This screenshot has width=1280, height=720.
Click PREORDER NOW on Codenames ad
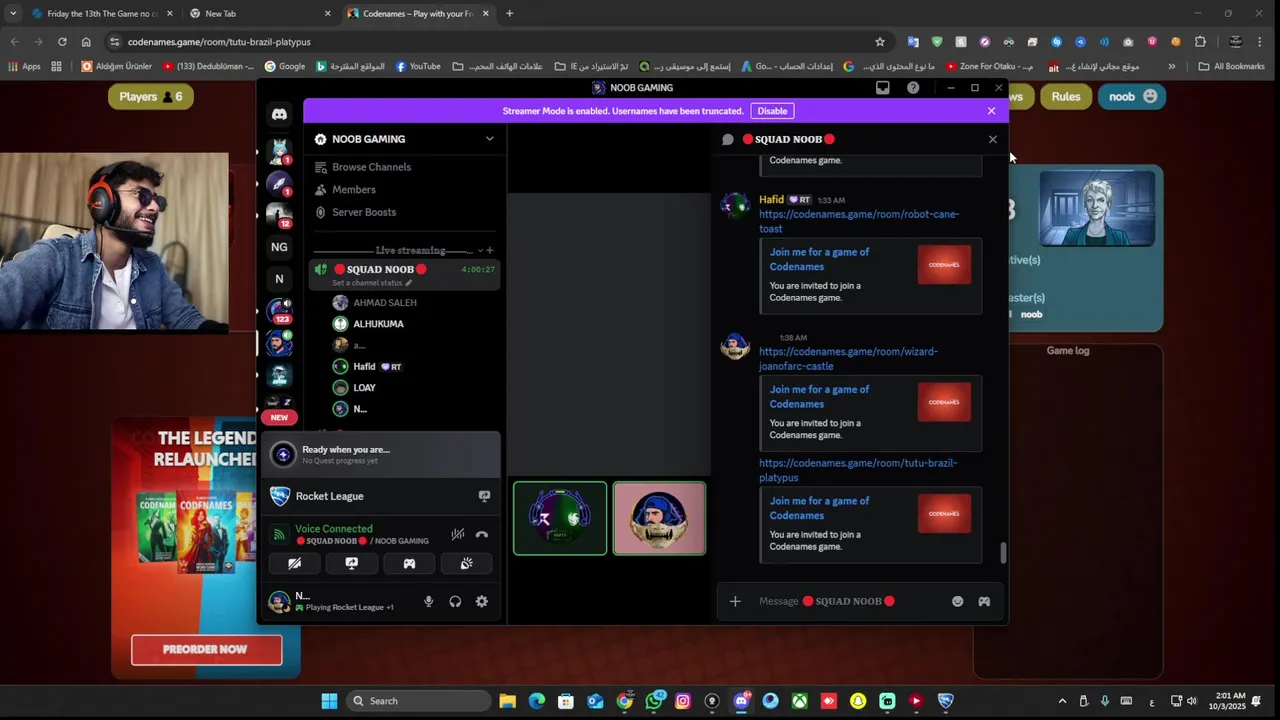pyautogui.click(x=206, y=649)
